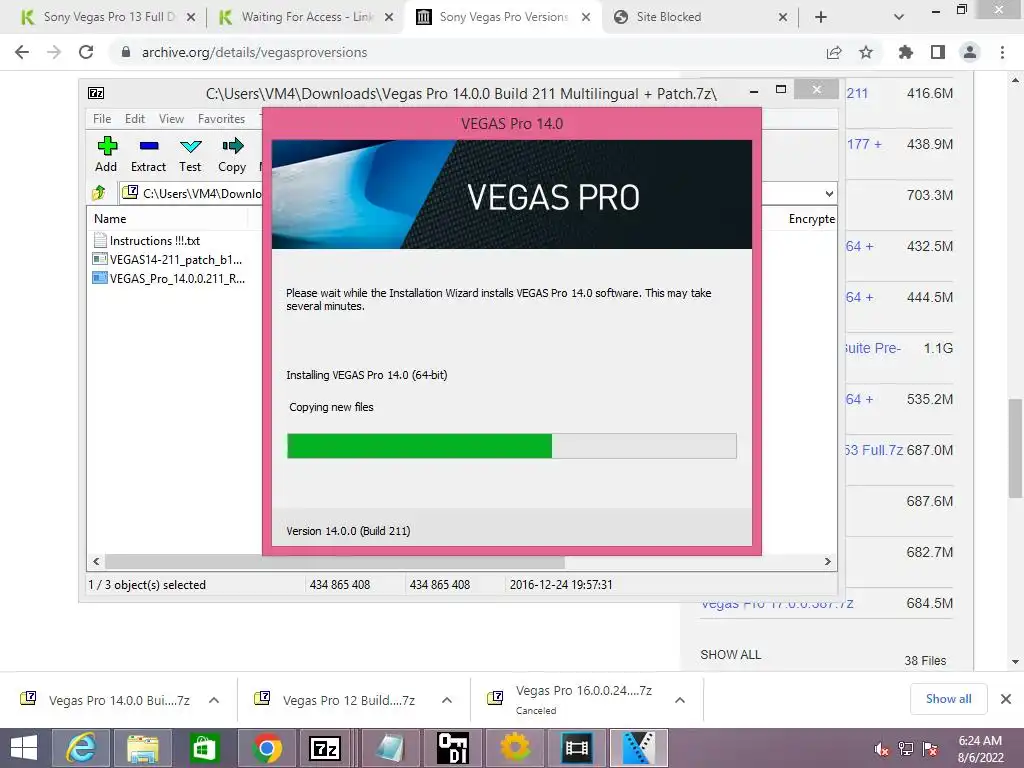Click the Encrypted column header
This screenshot has width=1024, height=768.
(811, 219)
